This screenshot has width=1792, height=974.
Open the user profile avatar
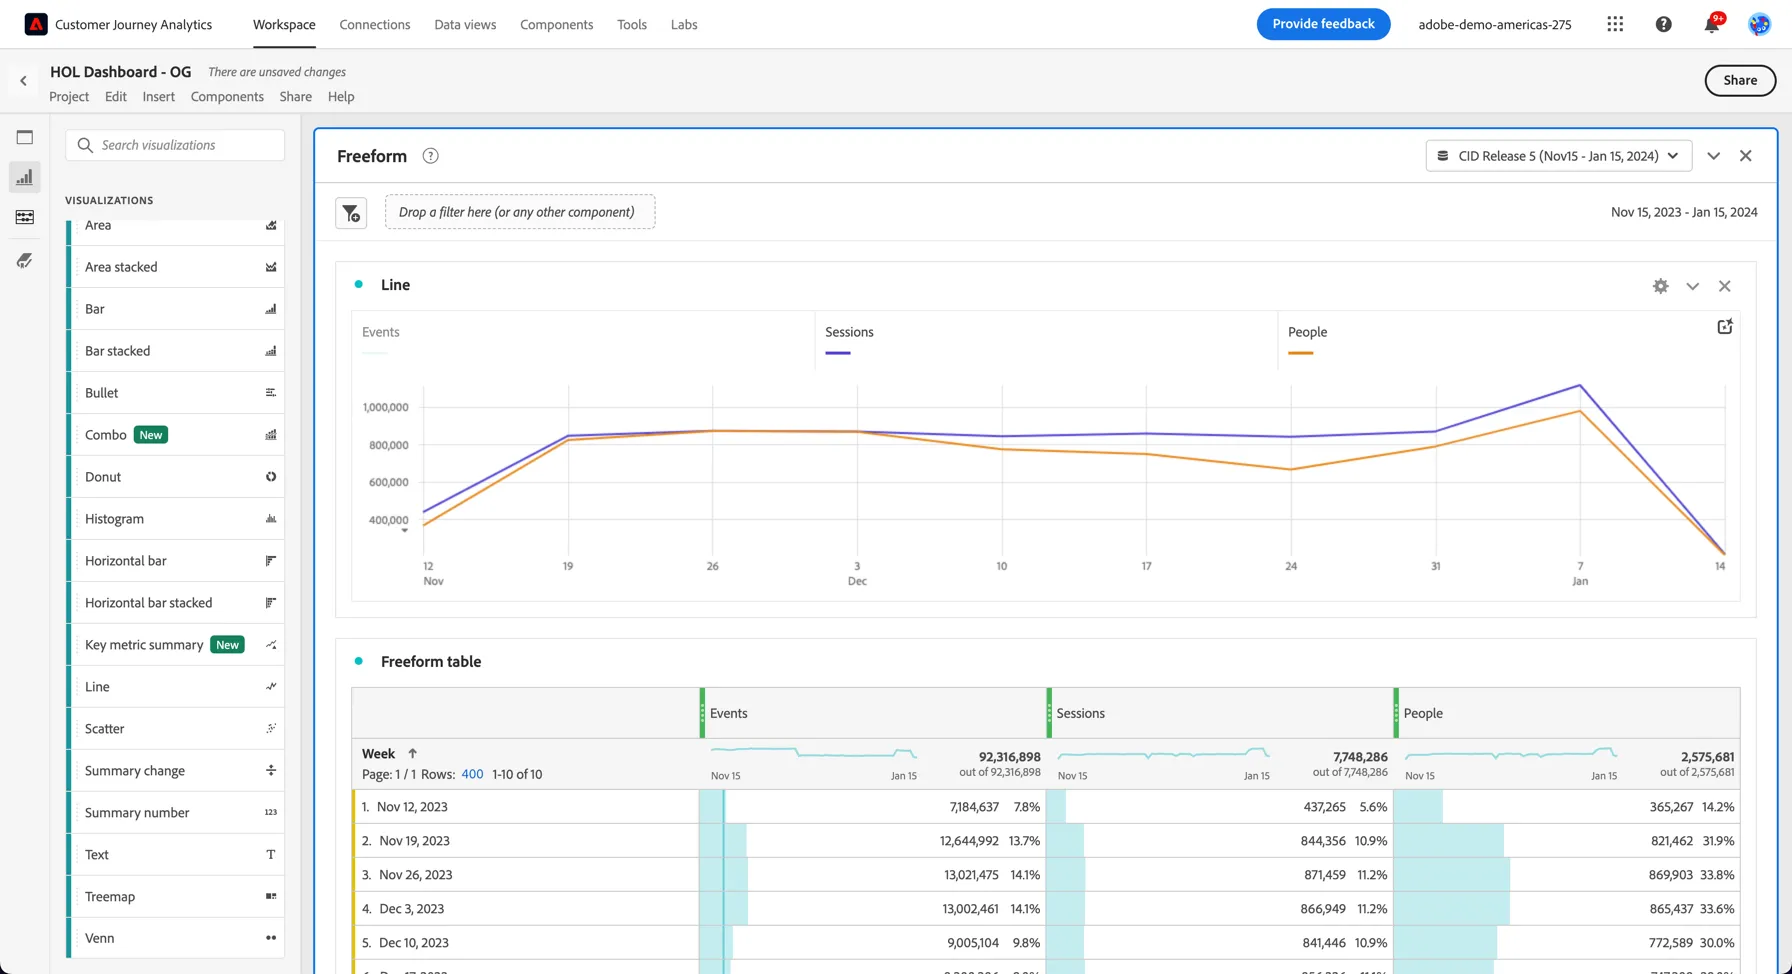point(1760,24)
